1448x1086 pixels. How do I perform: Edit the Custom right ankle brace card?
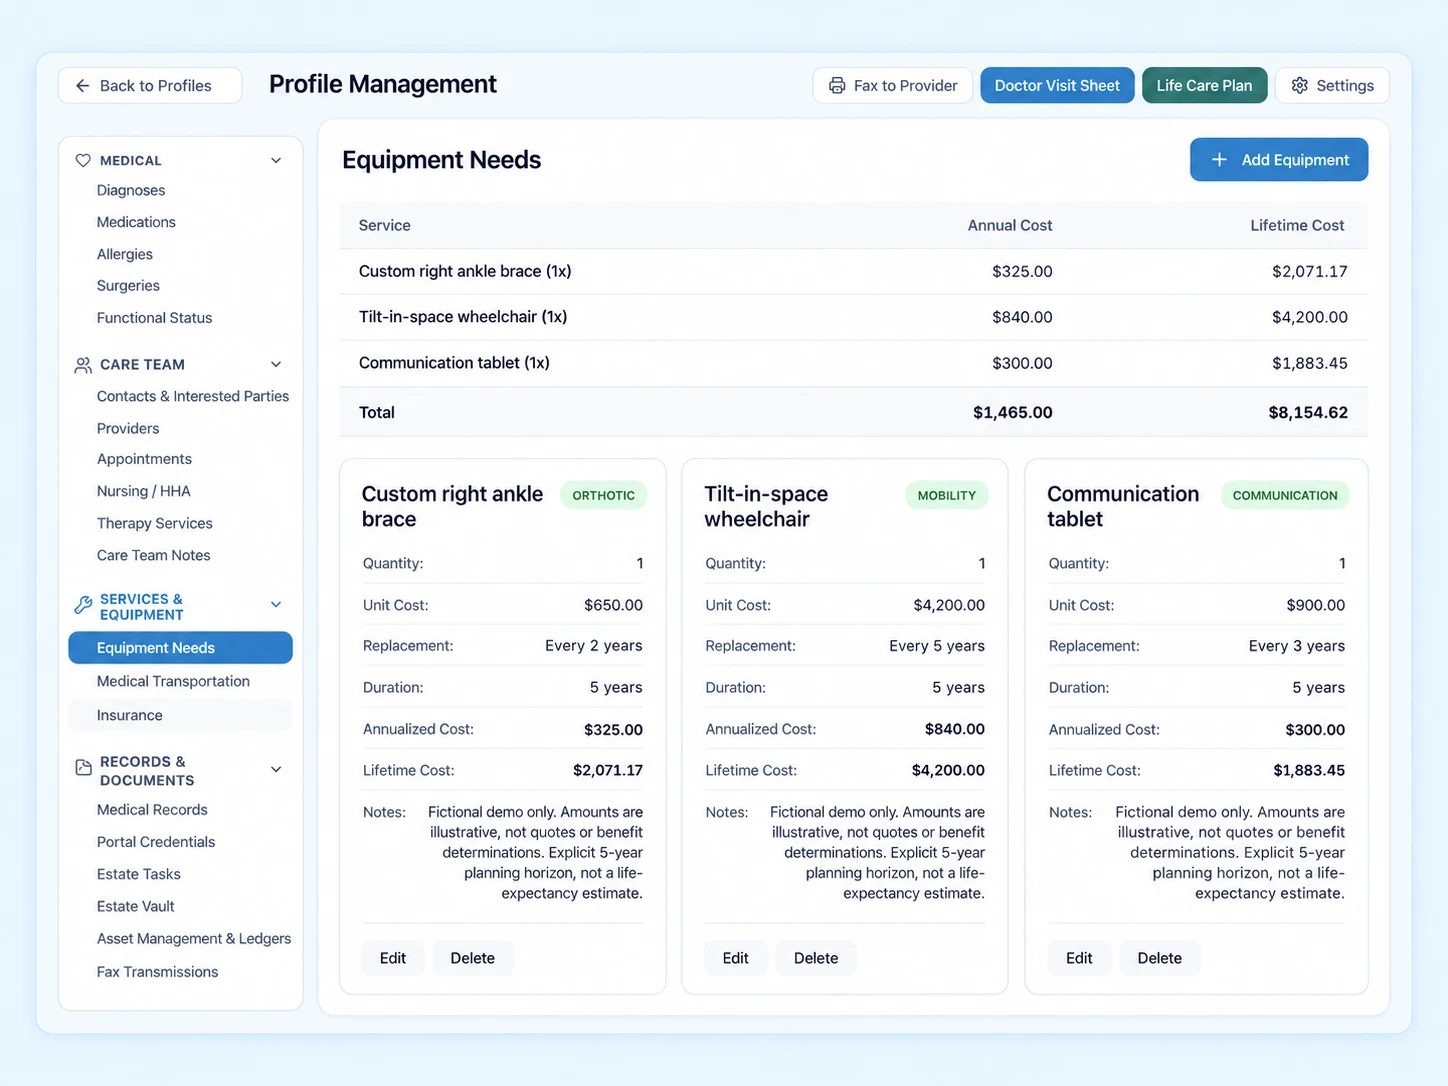[393, 958]
